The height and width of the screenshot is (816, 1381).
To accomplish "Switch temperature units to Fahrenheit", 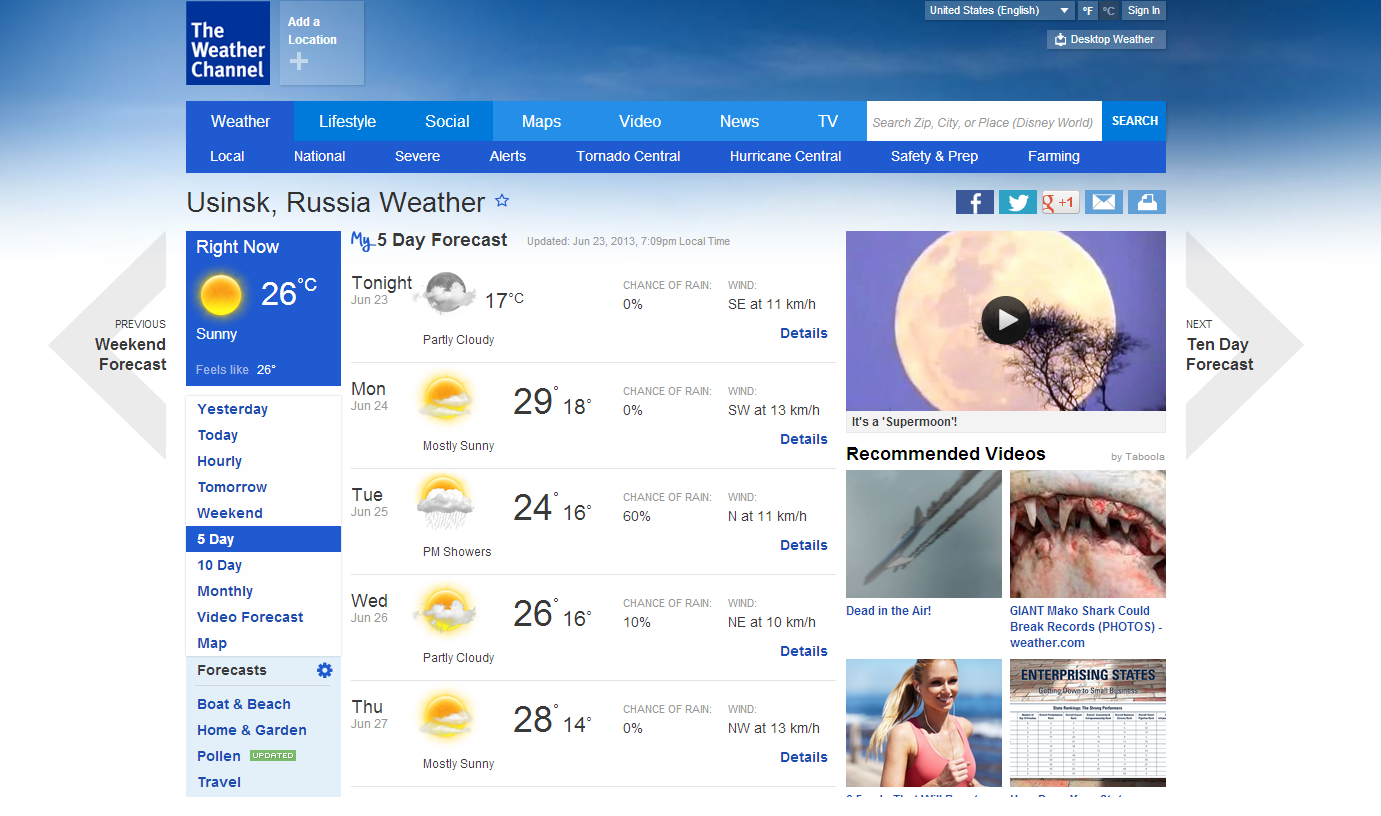I will tap(1088, 11).
